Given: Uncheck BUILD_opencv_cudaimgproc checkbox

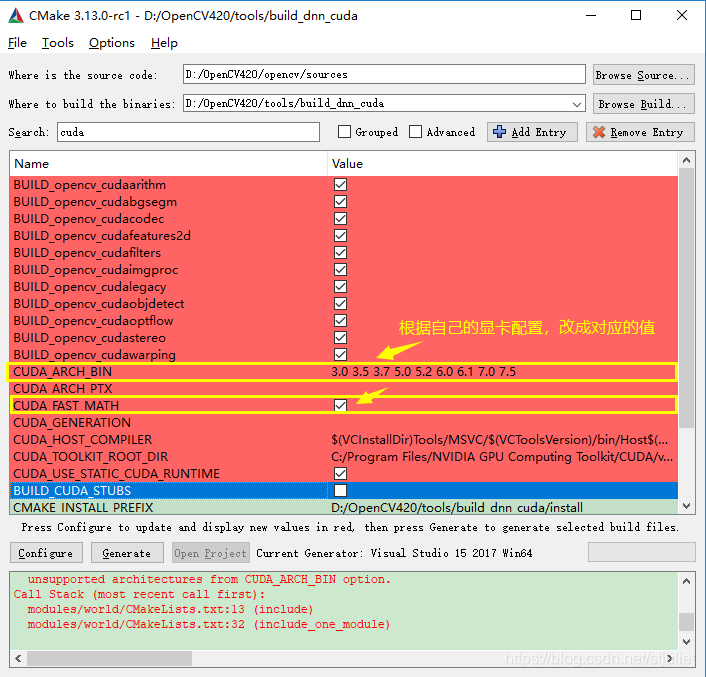Looking at the screenshot, I should click(x=340, y=270).
